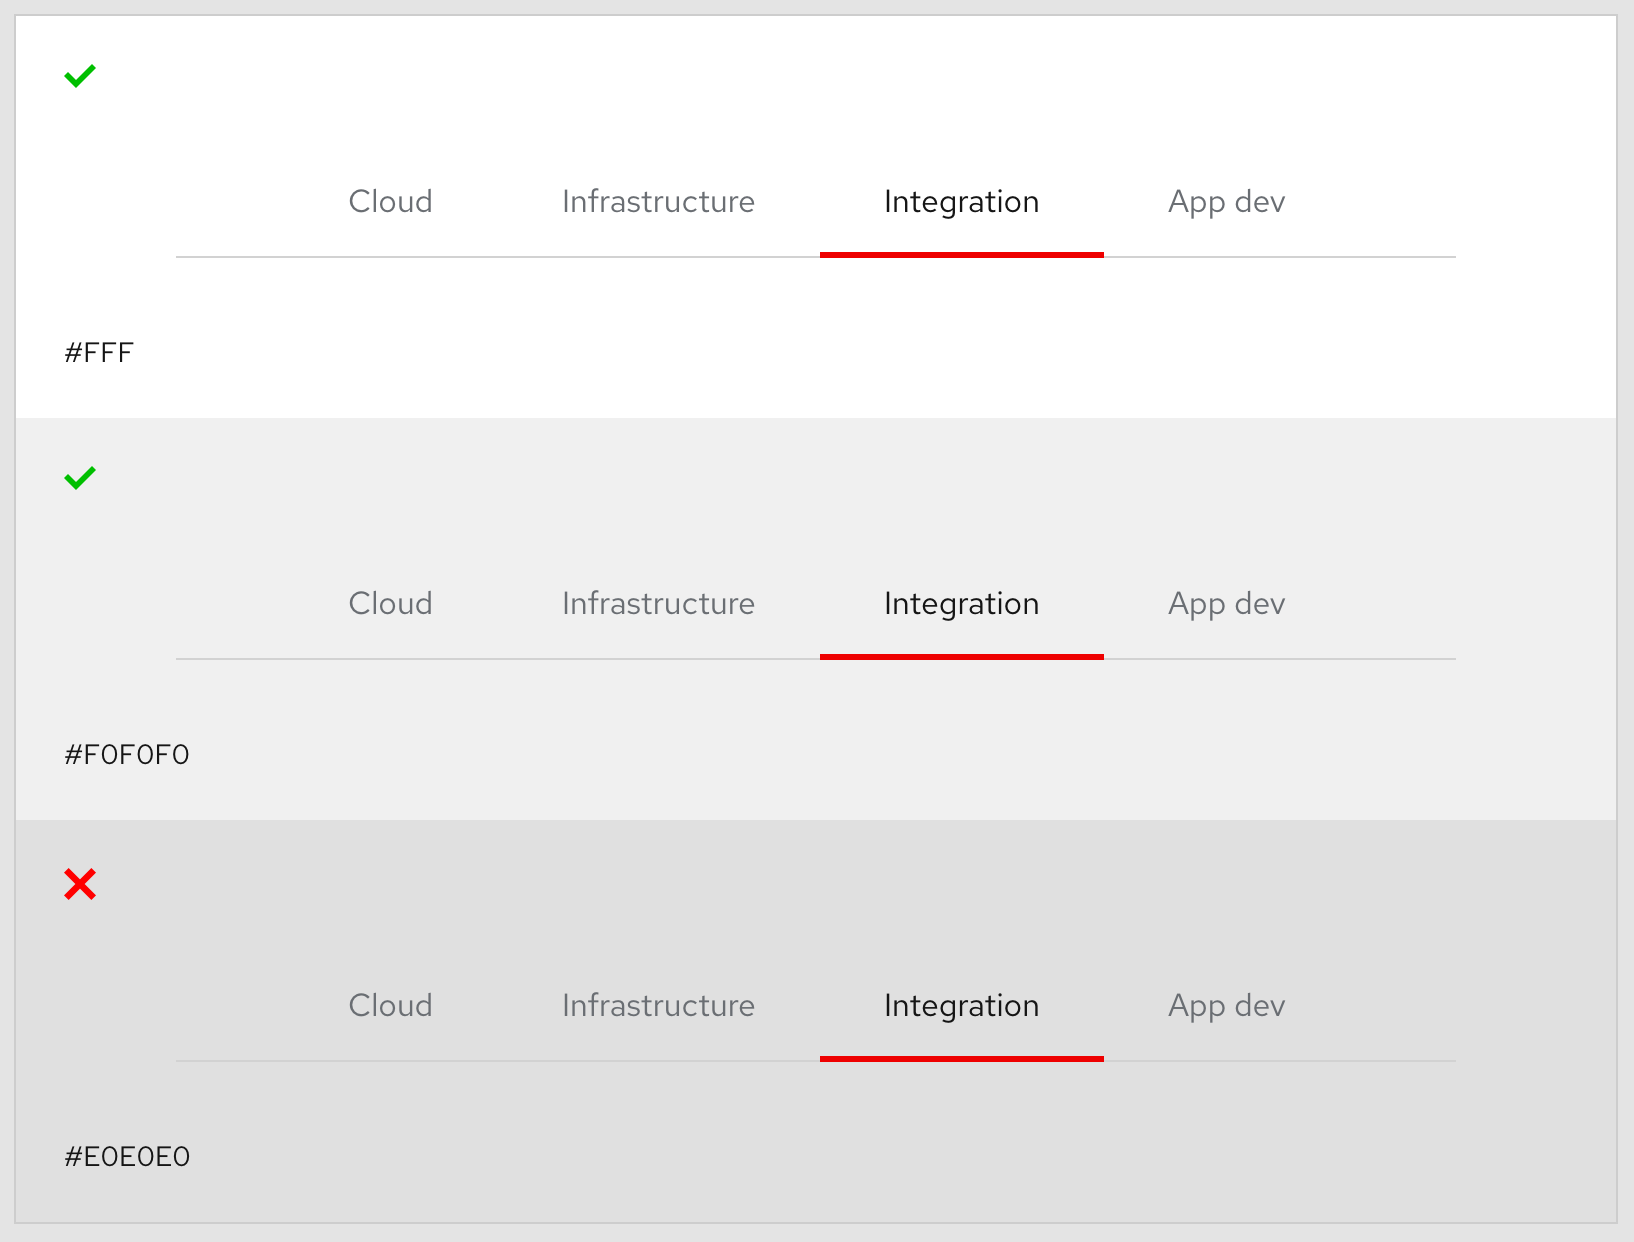
Task: Click the #E0E0E0 color label text
Action: tap(127, 1157)
